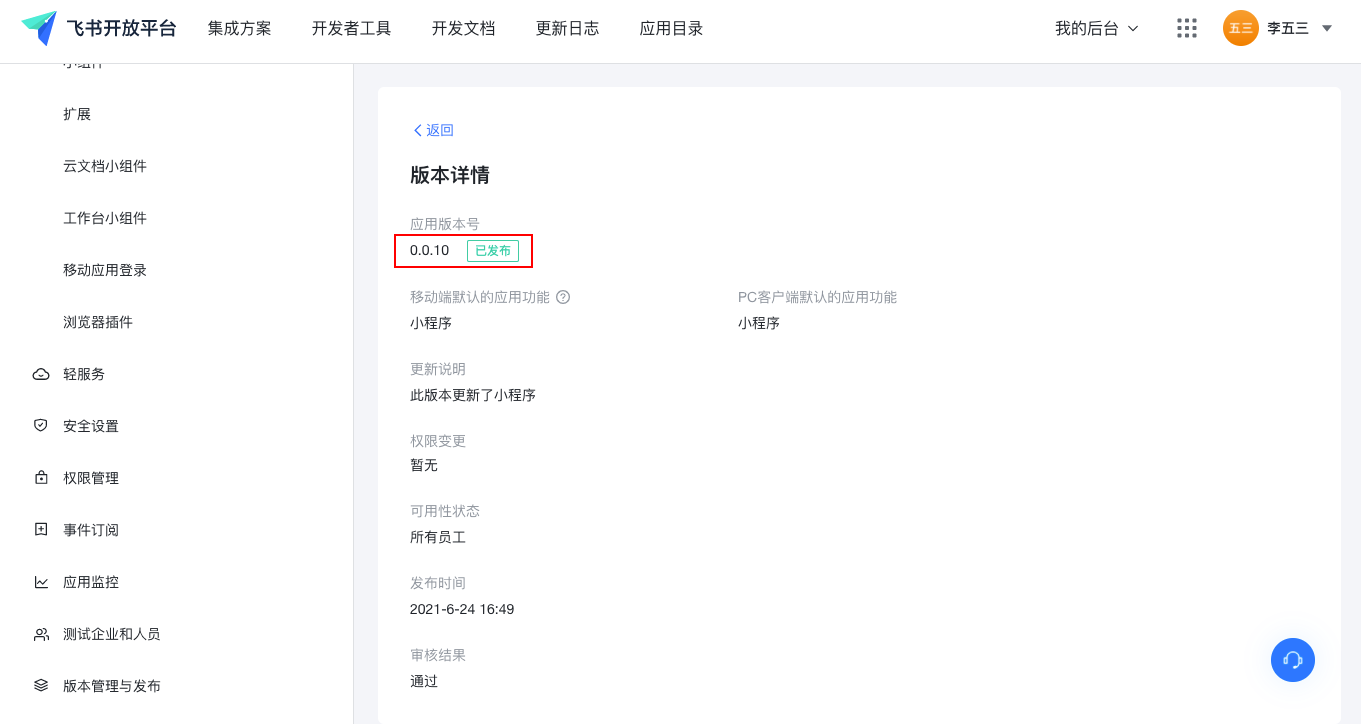This screenshot has width=1361, height=724.
Task: Click the lock icon for 权限管理
Action: (41, 478)
